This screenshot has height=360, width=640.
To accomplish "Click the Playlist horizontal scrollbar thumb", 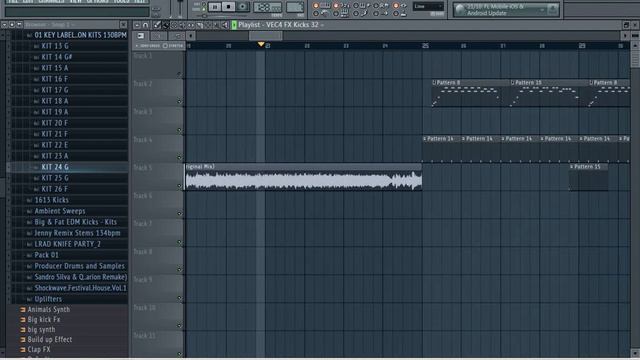I will tap(265, 36).
